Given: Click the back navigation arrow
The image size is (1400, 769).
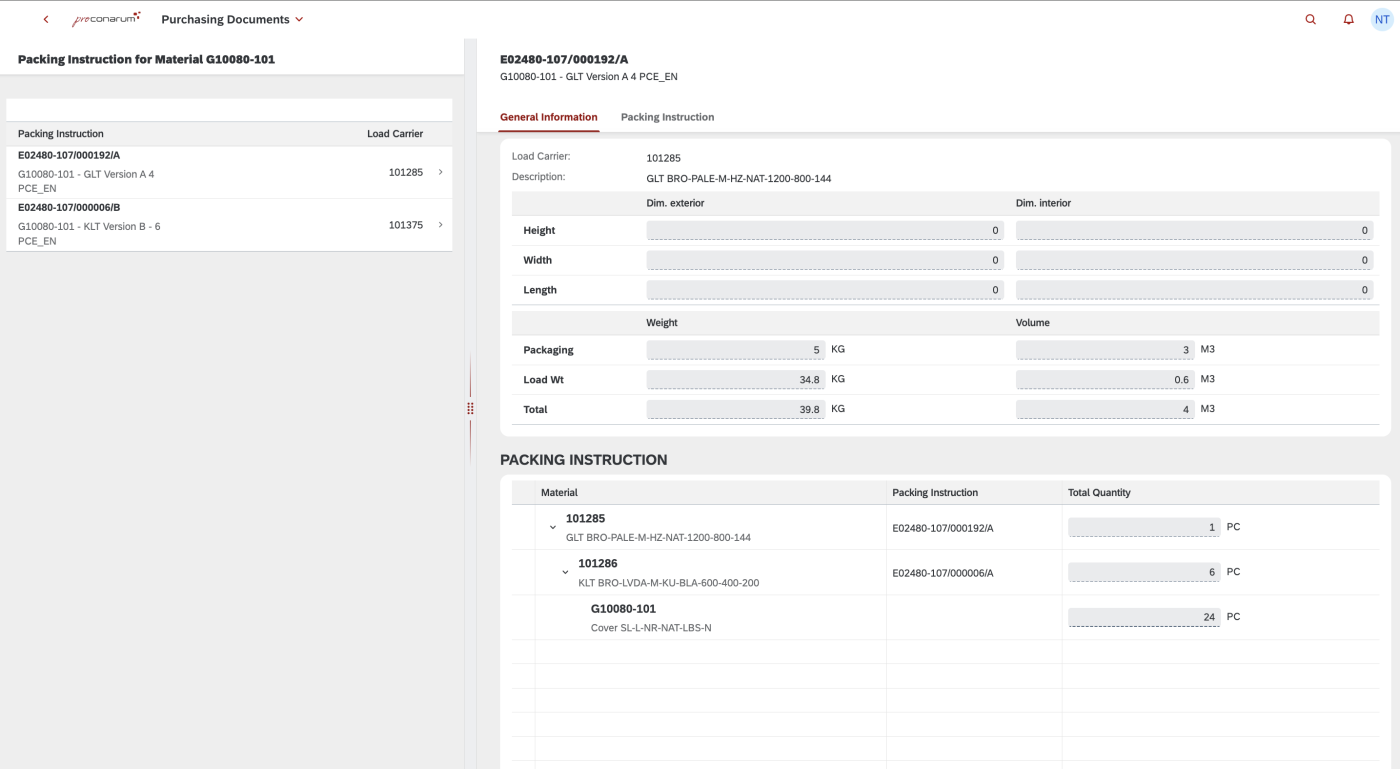Looking at the screenshot, I should (46, 20).
